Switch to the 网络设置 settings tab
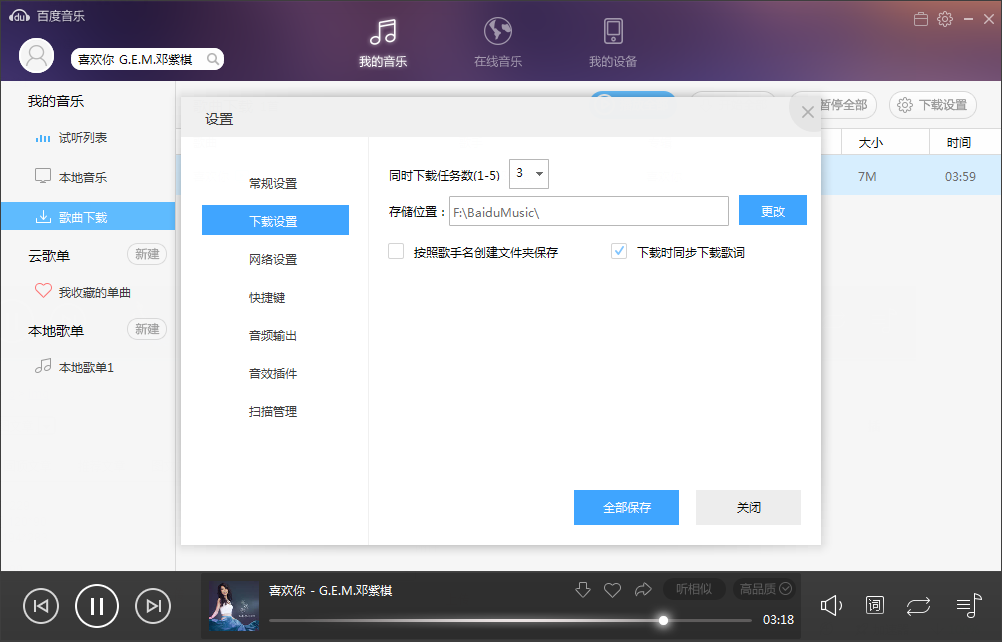This screenshot has width=1002, height=642. [x=275, y=258]
